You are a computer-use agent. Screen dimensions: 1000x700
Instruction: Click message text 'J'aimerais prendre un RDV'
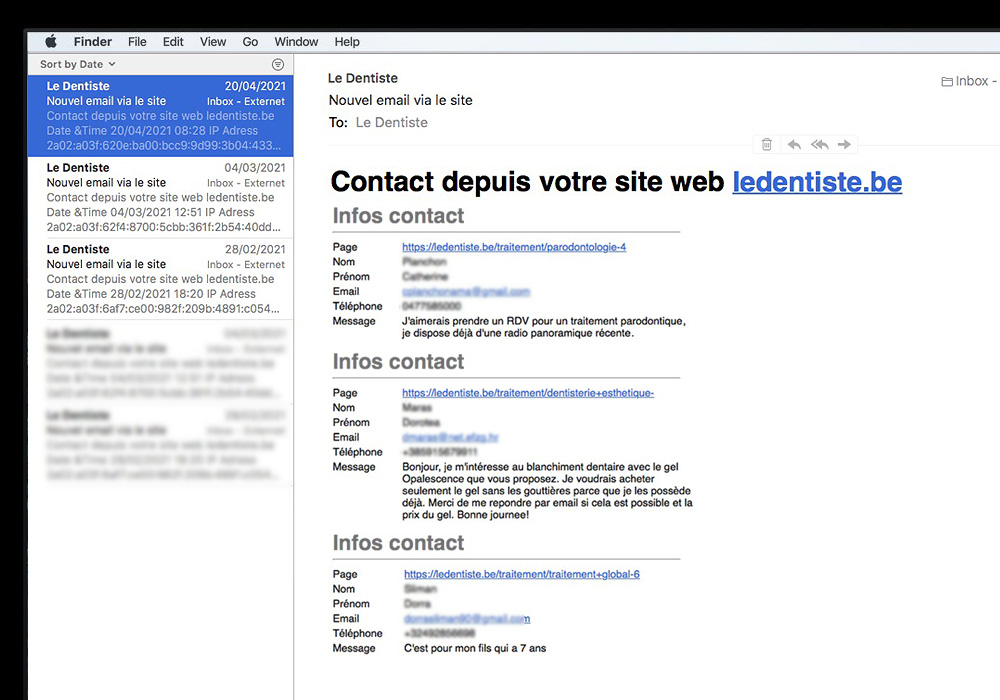pyautogui.click(x=544, y=327)
